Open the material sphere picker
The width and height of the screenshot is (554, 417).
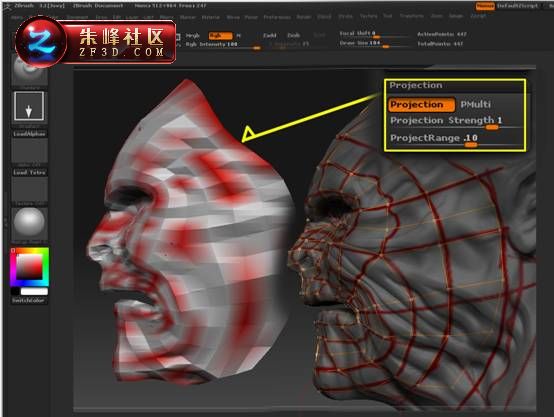(x=29, y=223)
